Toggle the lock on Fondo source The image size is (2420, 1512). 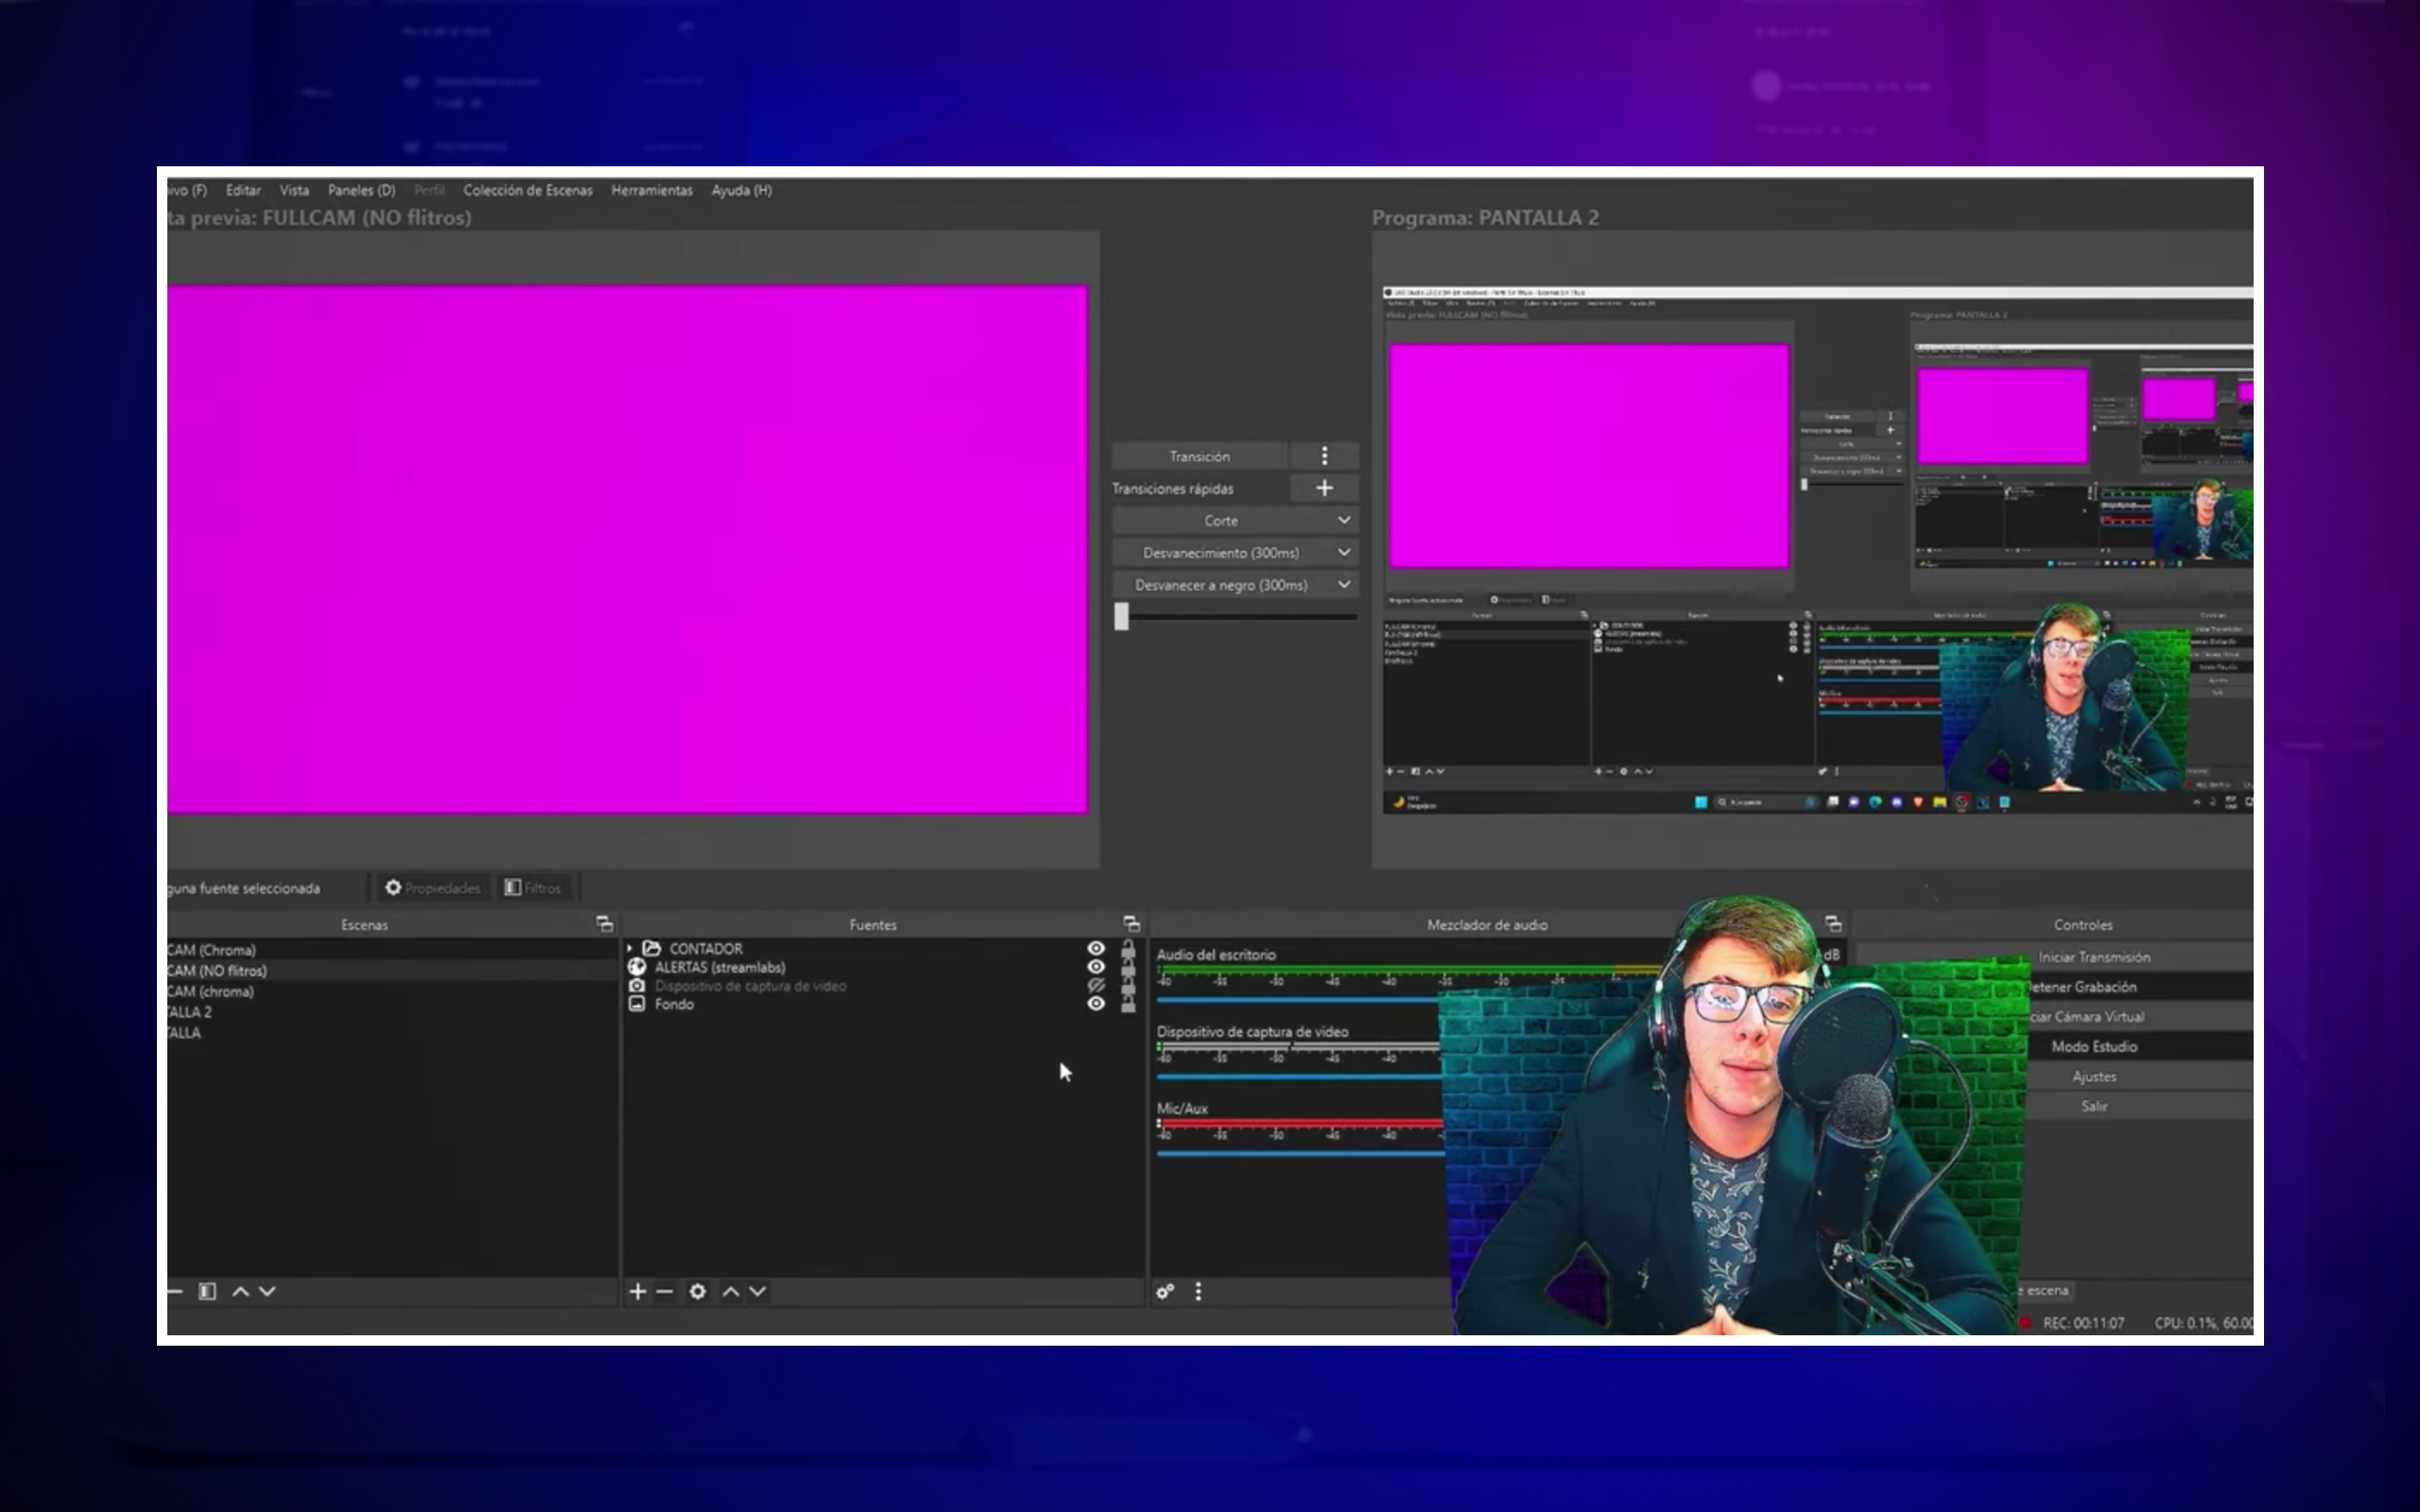[1128, 1004]
